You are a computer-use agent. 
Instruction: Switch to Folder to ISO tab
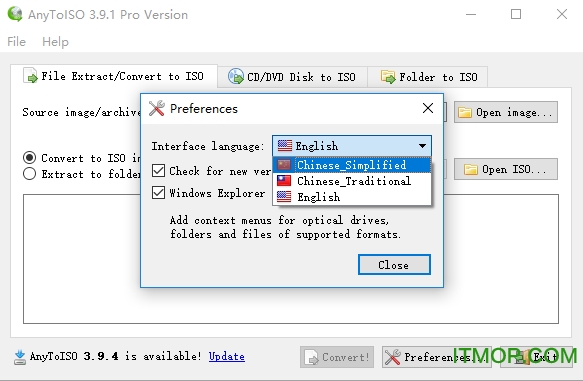pos(428,77)
